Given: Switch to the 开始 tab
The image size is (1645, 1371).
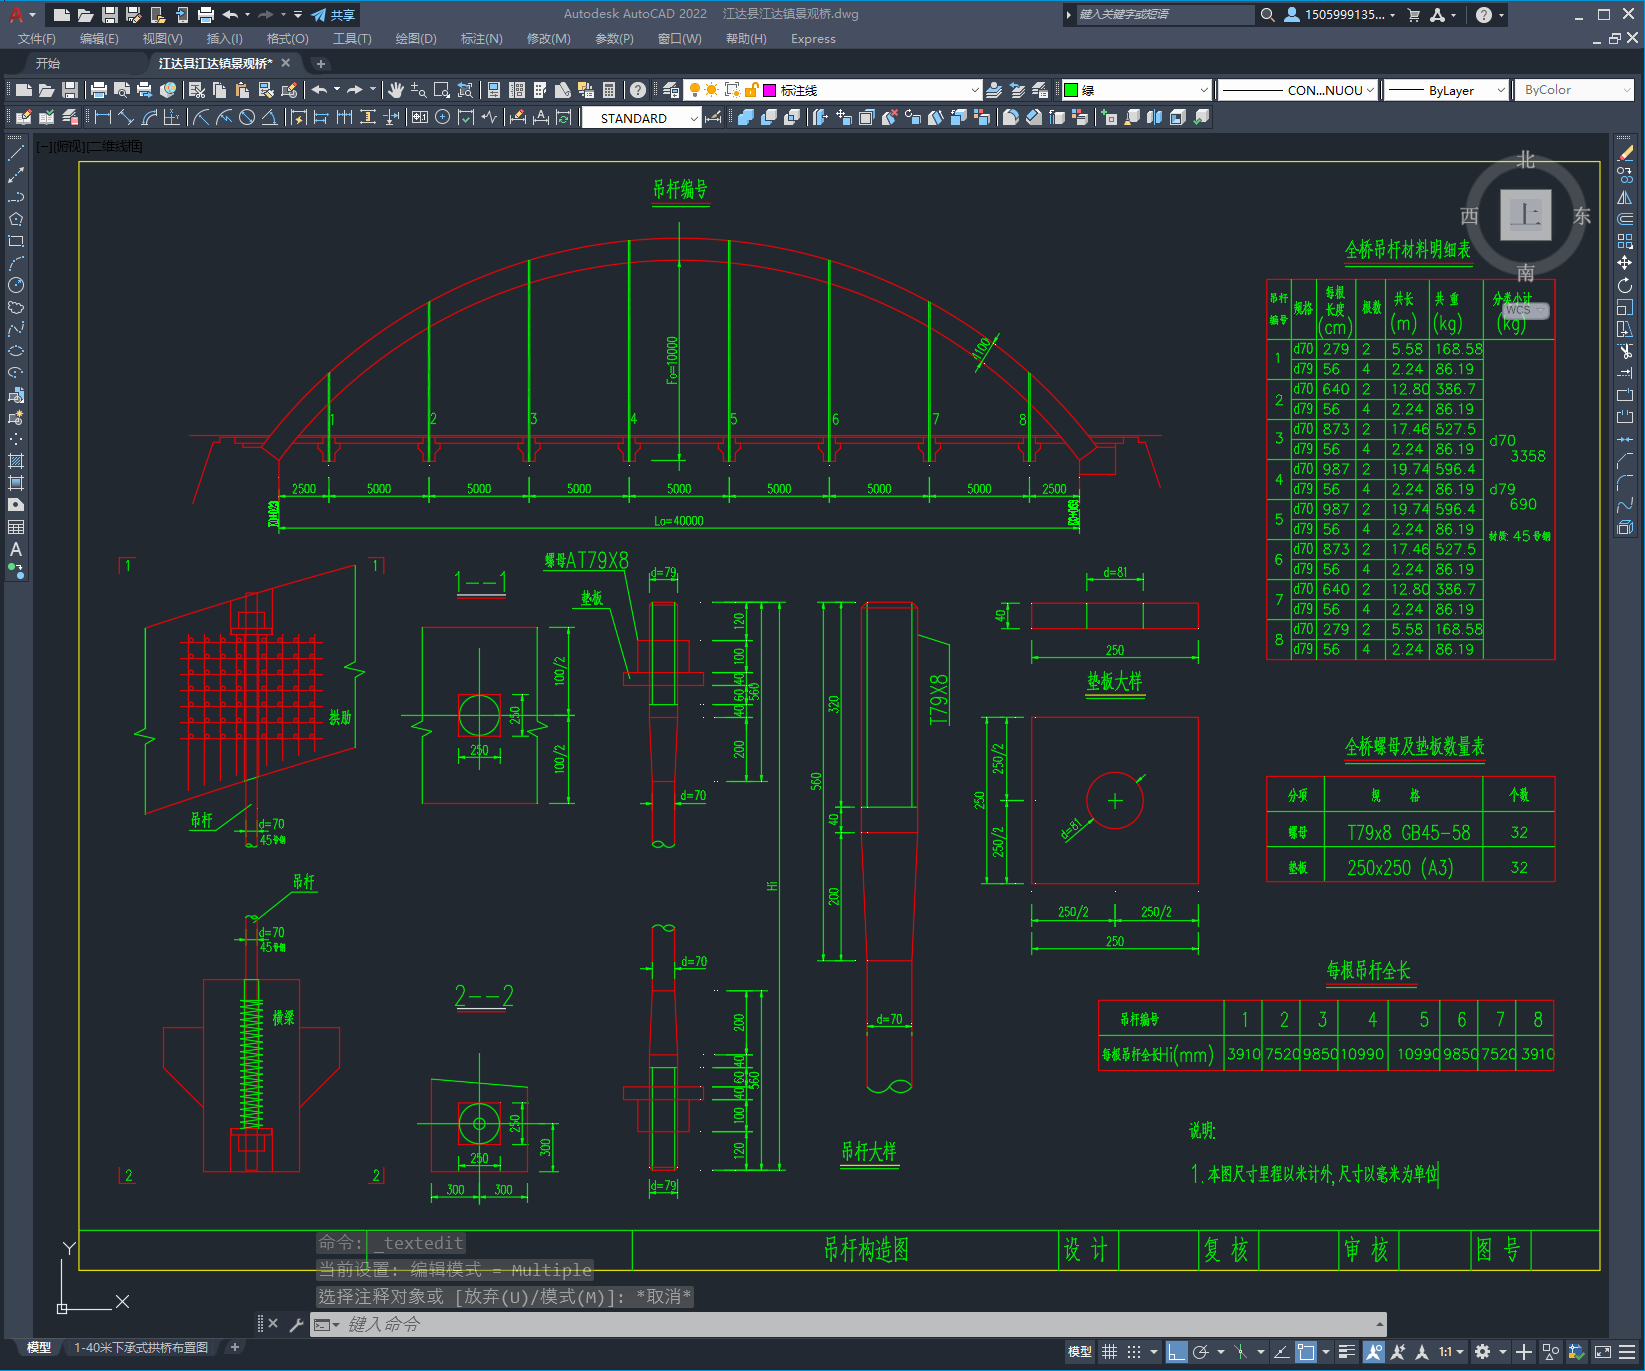Looking at the screenshot, I should coord(48,63).
